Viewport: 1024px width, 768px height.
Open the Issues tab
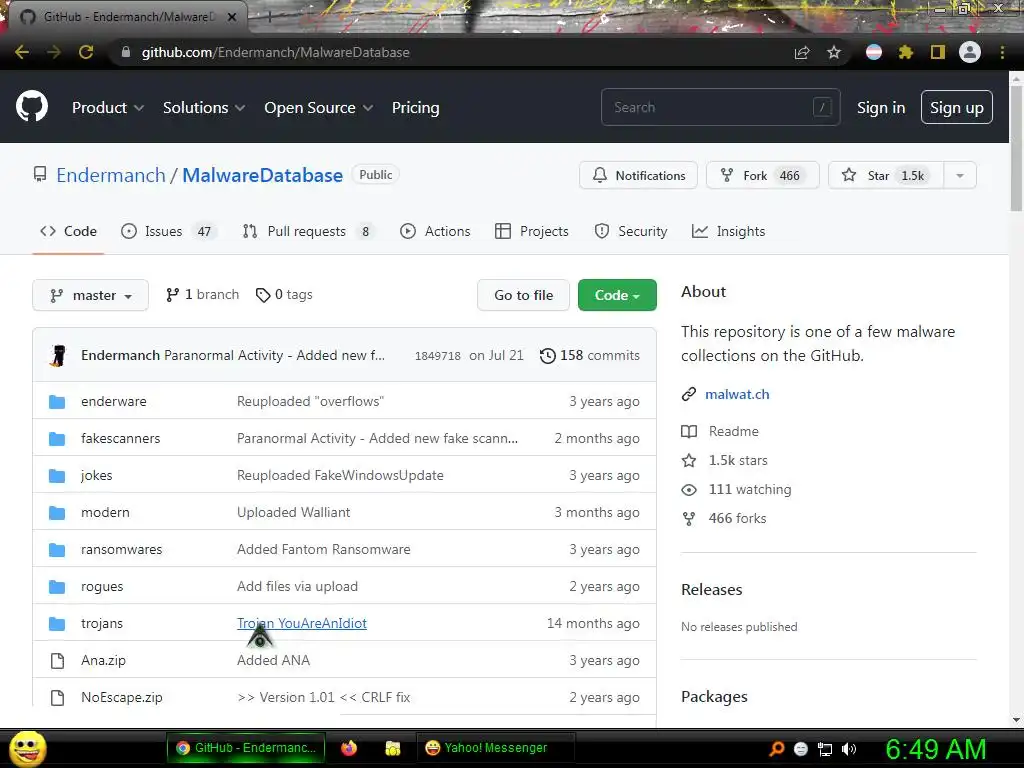coord(168,231)
